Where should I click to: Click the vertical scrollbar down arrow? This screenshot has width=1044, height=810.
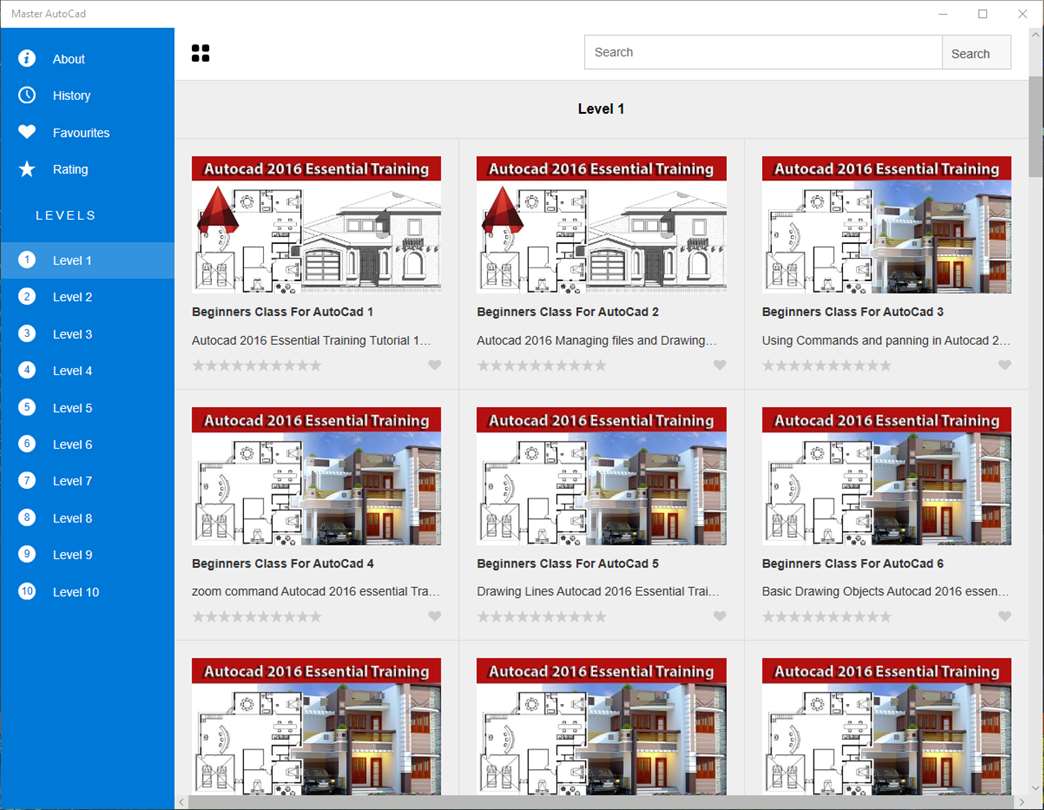point(1036,788)
